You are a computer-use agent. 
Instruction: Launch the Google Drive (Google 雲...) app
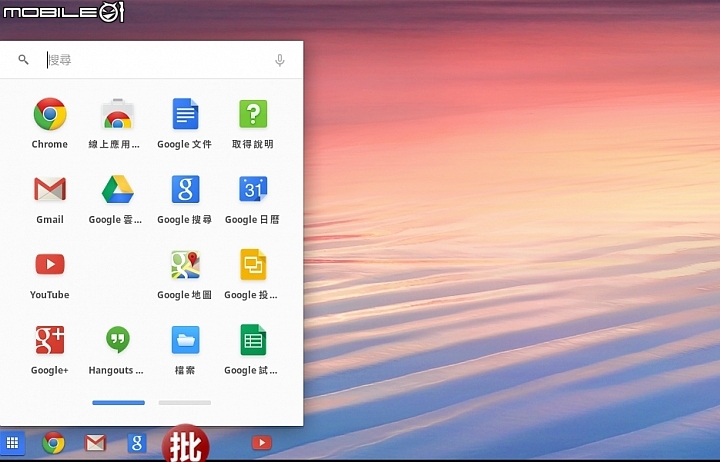click(x=117, y=189)
